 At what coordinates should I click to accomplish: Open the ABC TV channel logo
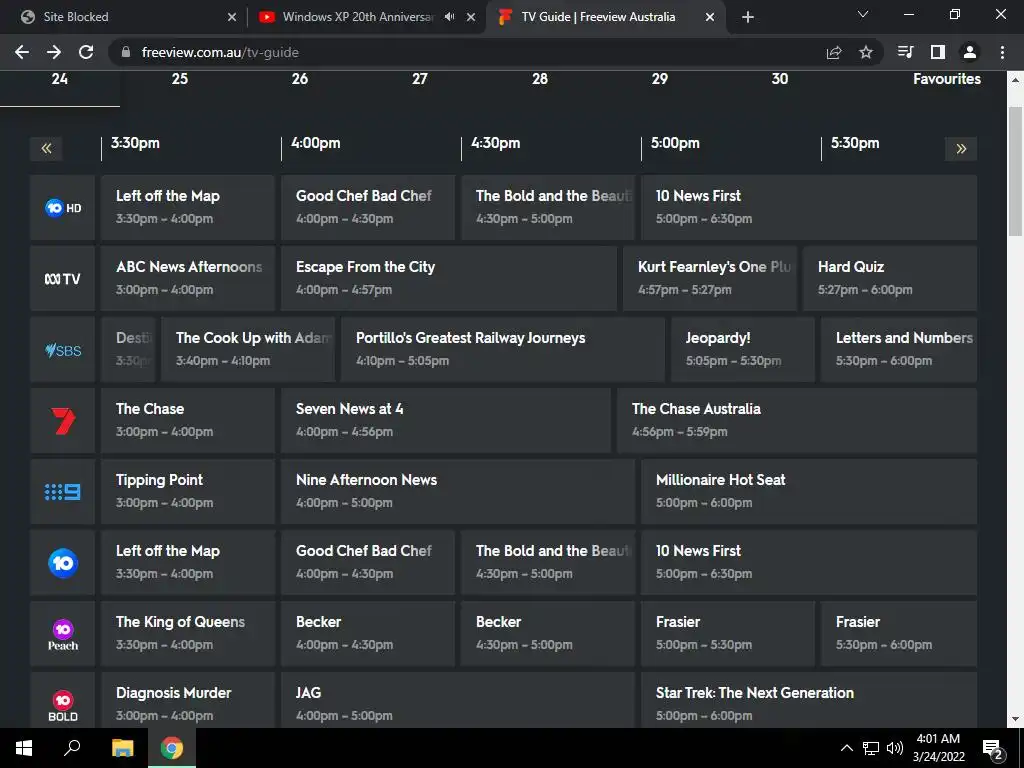[63, 279]
